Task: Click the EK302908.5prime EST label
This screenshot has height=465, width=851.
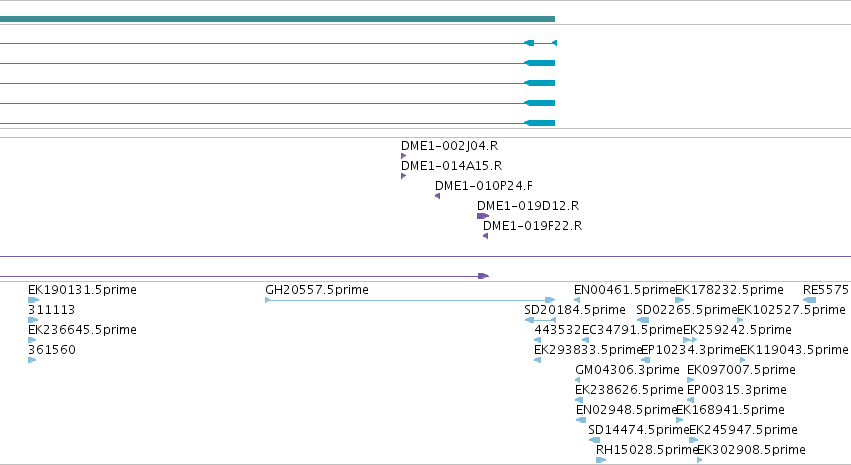Action: click(x=751, y=451)
